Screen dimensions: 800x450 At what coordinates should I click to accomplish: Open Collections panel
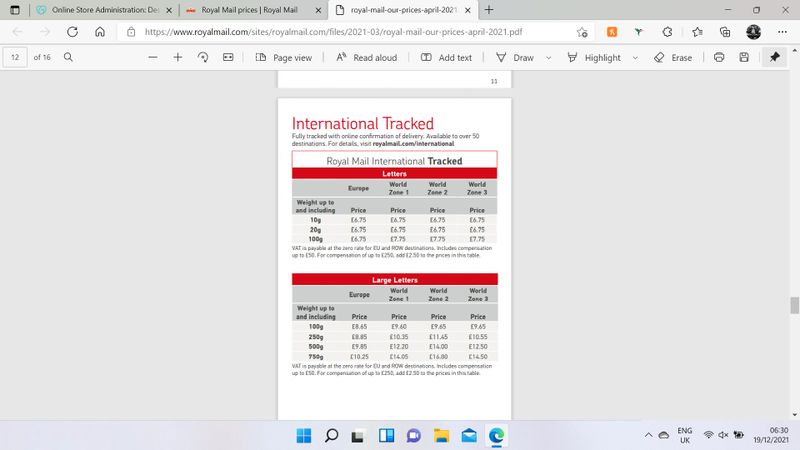pos(725,32)
